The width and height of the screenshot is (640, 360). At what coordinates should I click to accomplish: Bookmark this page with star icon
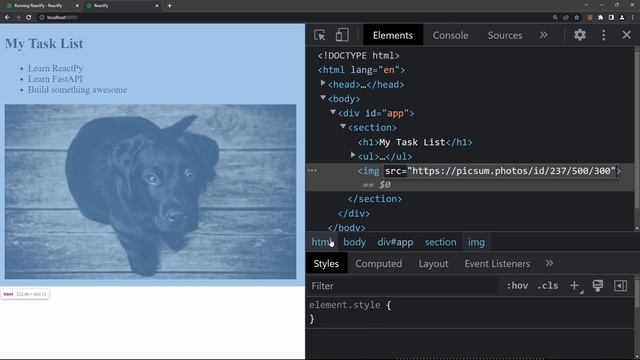coord(577,18)
